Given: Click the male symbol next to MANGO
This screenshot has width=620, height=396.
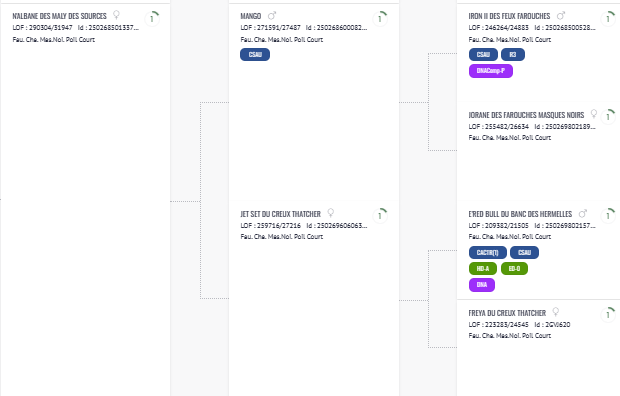Looking at the screenshot, I should [x=272, y=16].
